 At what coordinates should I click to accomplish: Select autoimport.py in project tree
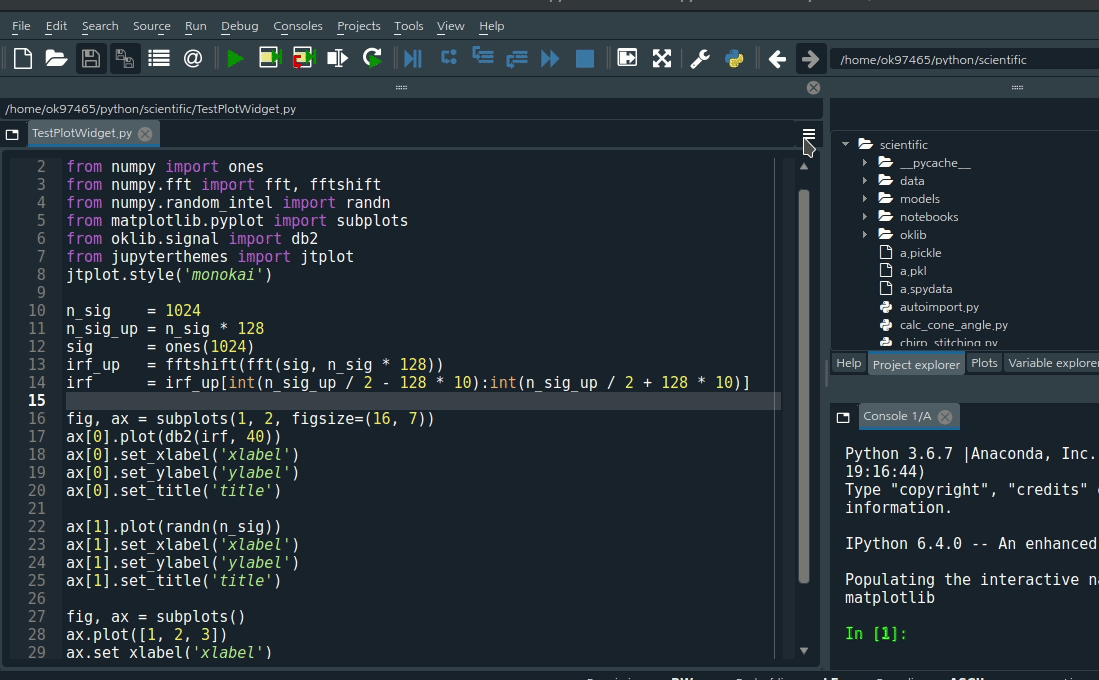click(x=939, y=307)
